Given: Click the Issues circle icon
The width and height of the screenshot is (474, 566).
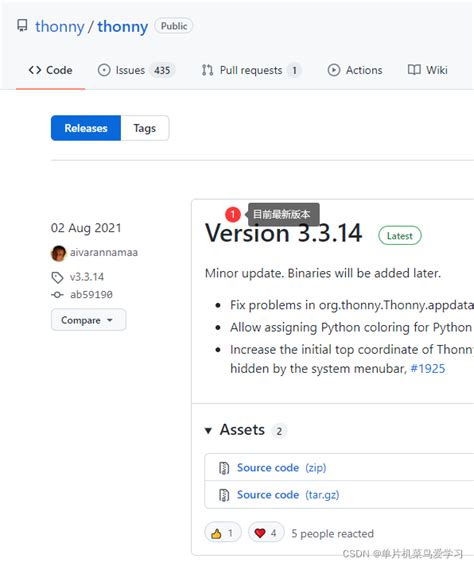Looking at the screenshot, I should (x=104, y=70).
